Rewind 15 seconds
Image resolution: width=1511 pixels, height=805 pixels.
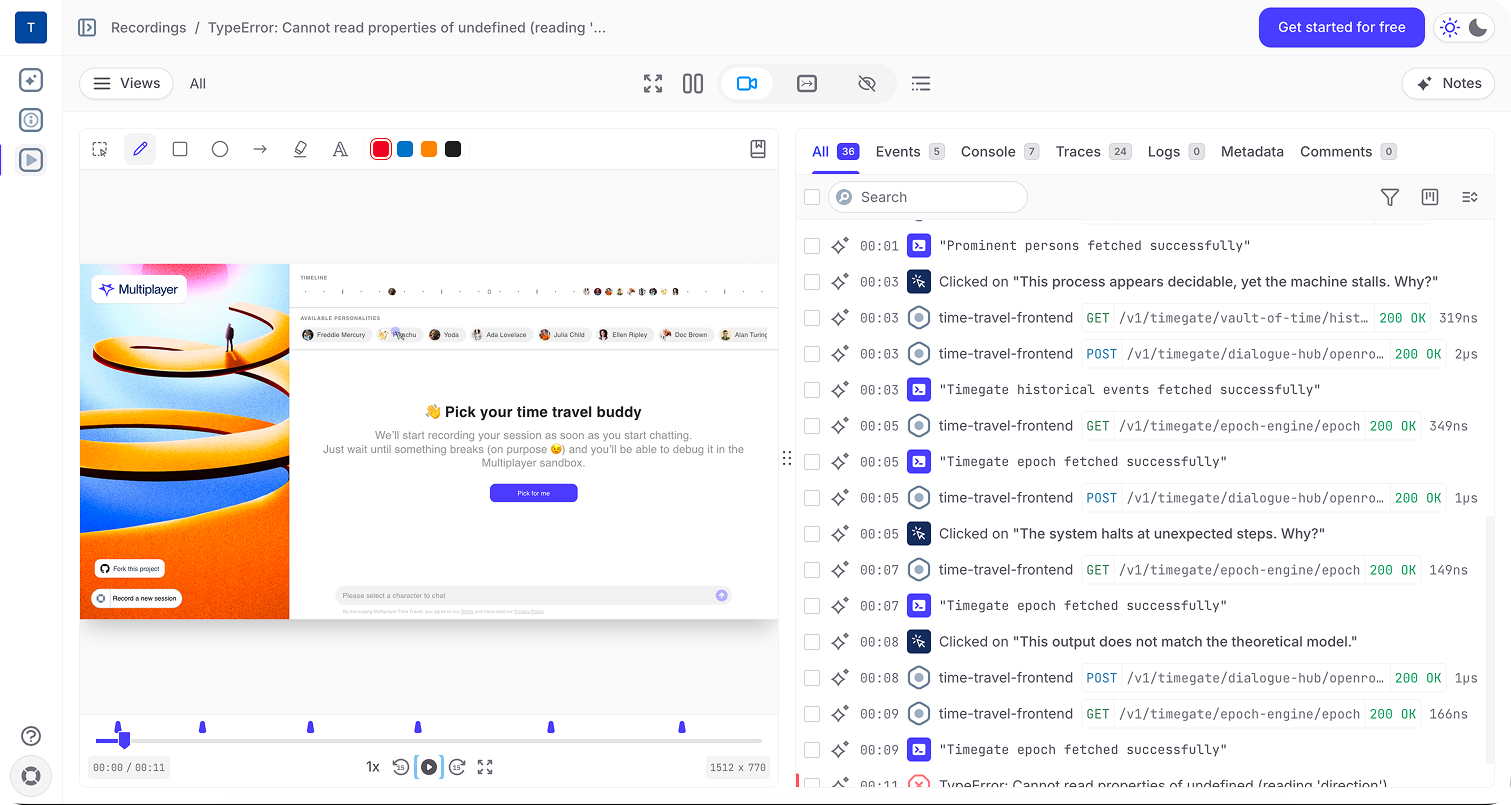click(x=401, y=767)
